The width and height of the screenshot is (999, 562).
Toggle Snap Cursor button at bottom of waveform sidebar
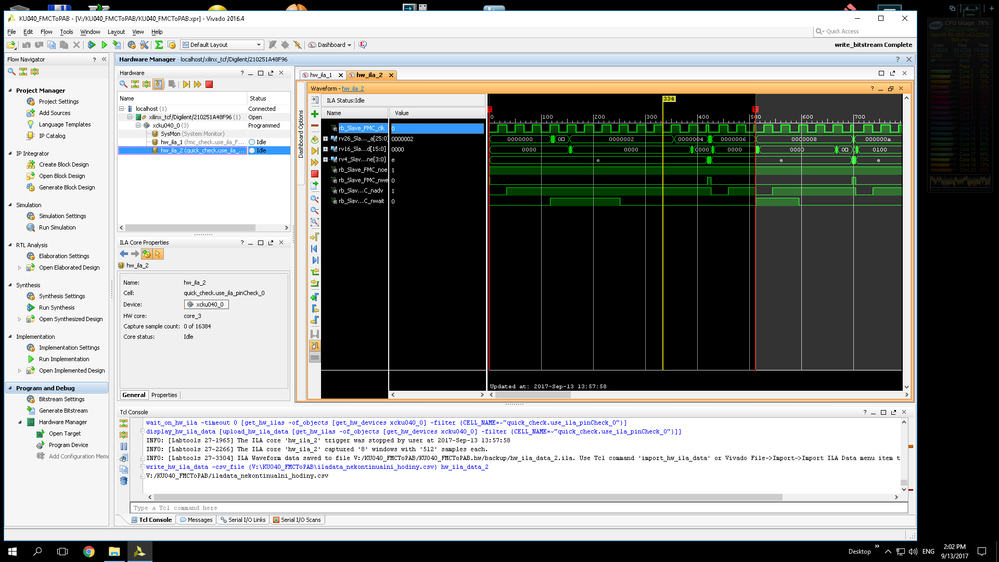315,345
